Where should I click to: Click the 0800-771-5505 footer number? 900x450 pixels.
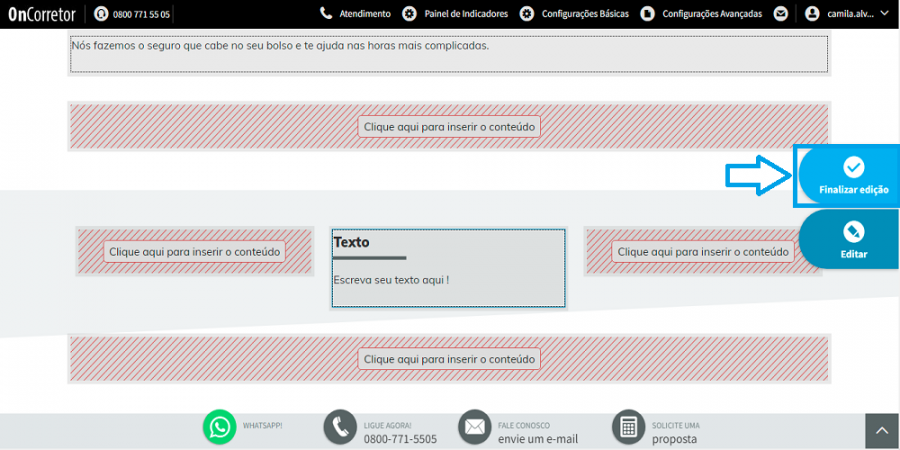click(x=400, y=439)
